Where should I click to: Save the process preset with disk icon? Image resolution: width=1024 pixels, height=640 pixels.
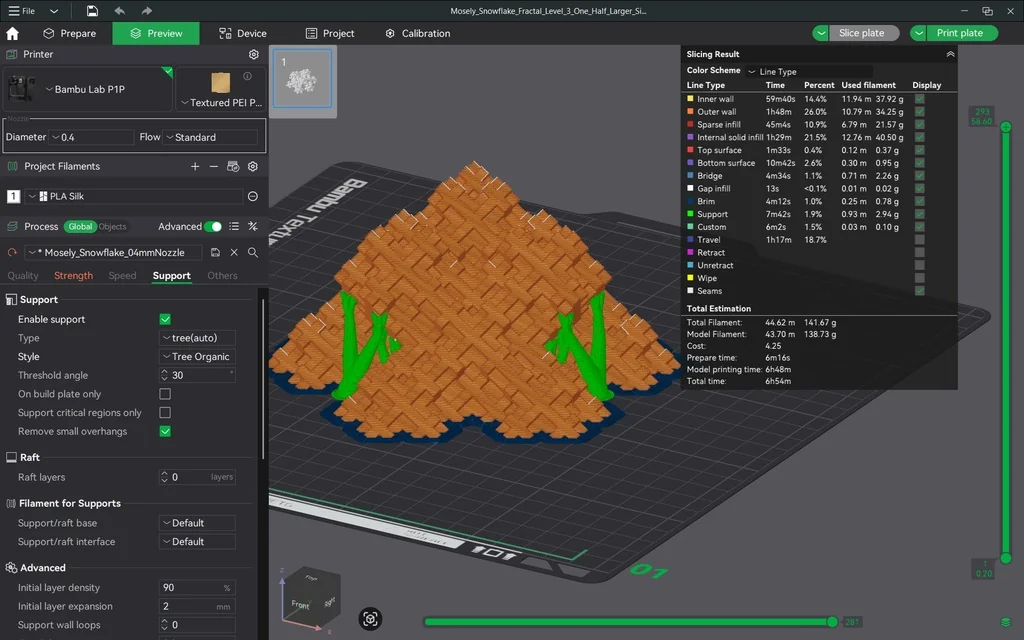coord(216,253)
